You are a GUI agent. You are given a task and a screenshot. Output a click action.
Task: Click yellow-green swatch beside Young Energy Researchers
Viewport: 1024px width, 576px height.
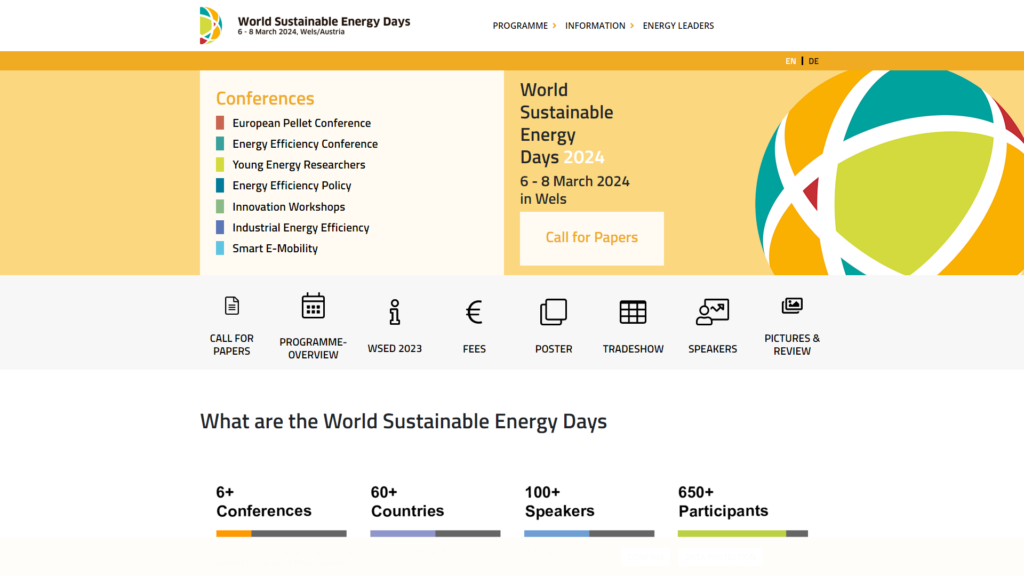click(x=220, y=165)
